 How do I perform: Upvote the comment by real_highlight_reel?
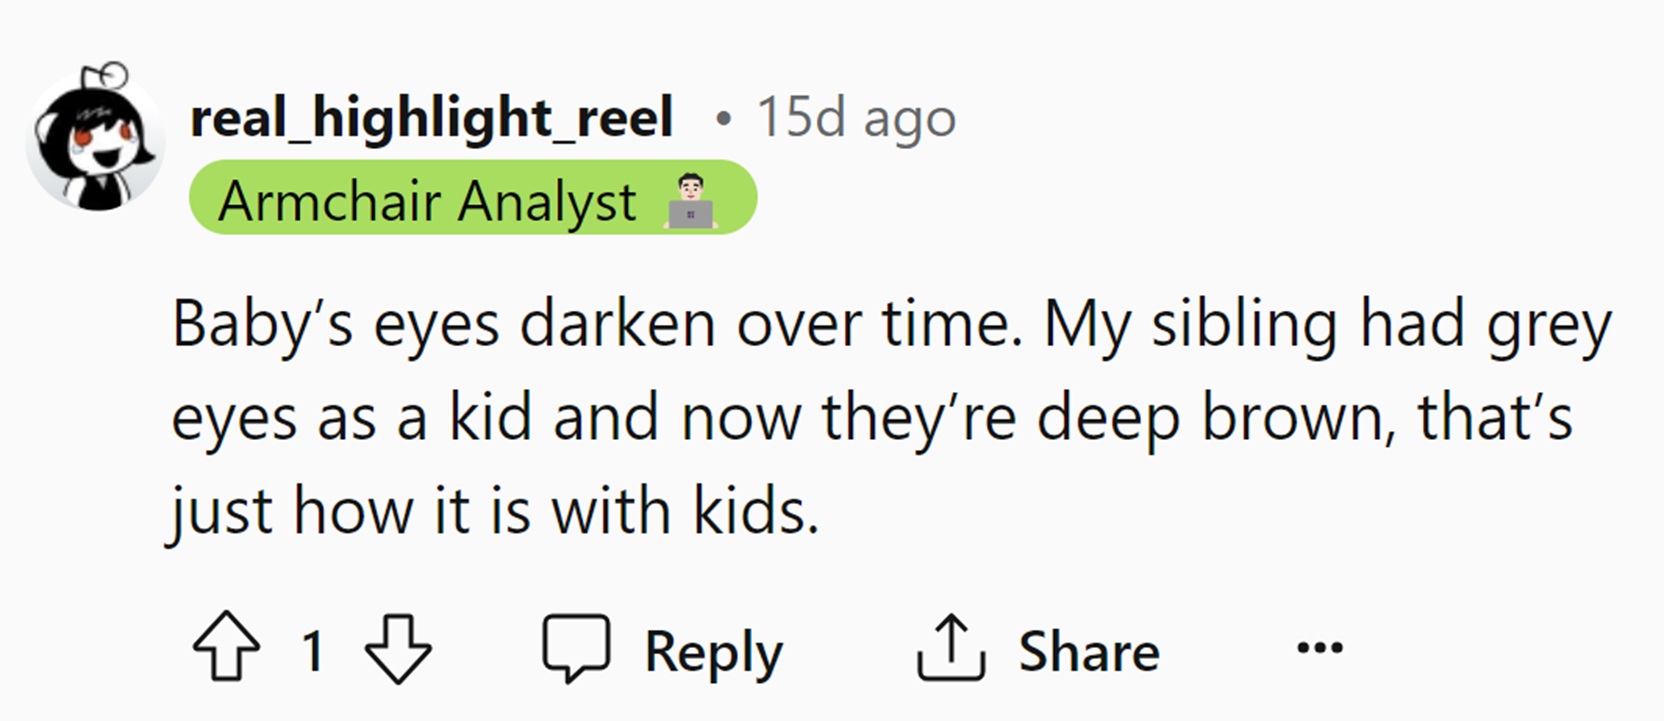click(226, 647)
